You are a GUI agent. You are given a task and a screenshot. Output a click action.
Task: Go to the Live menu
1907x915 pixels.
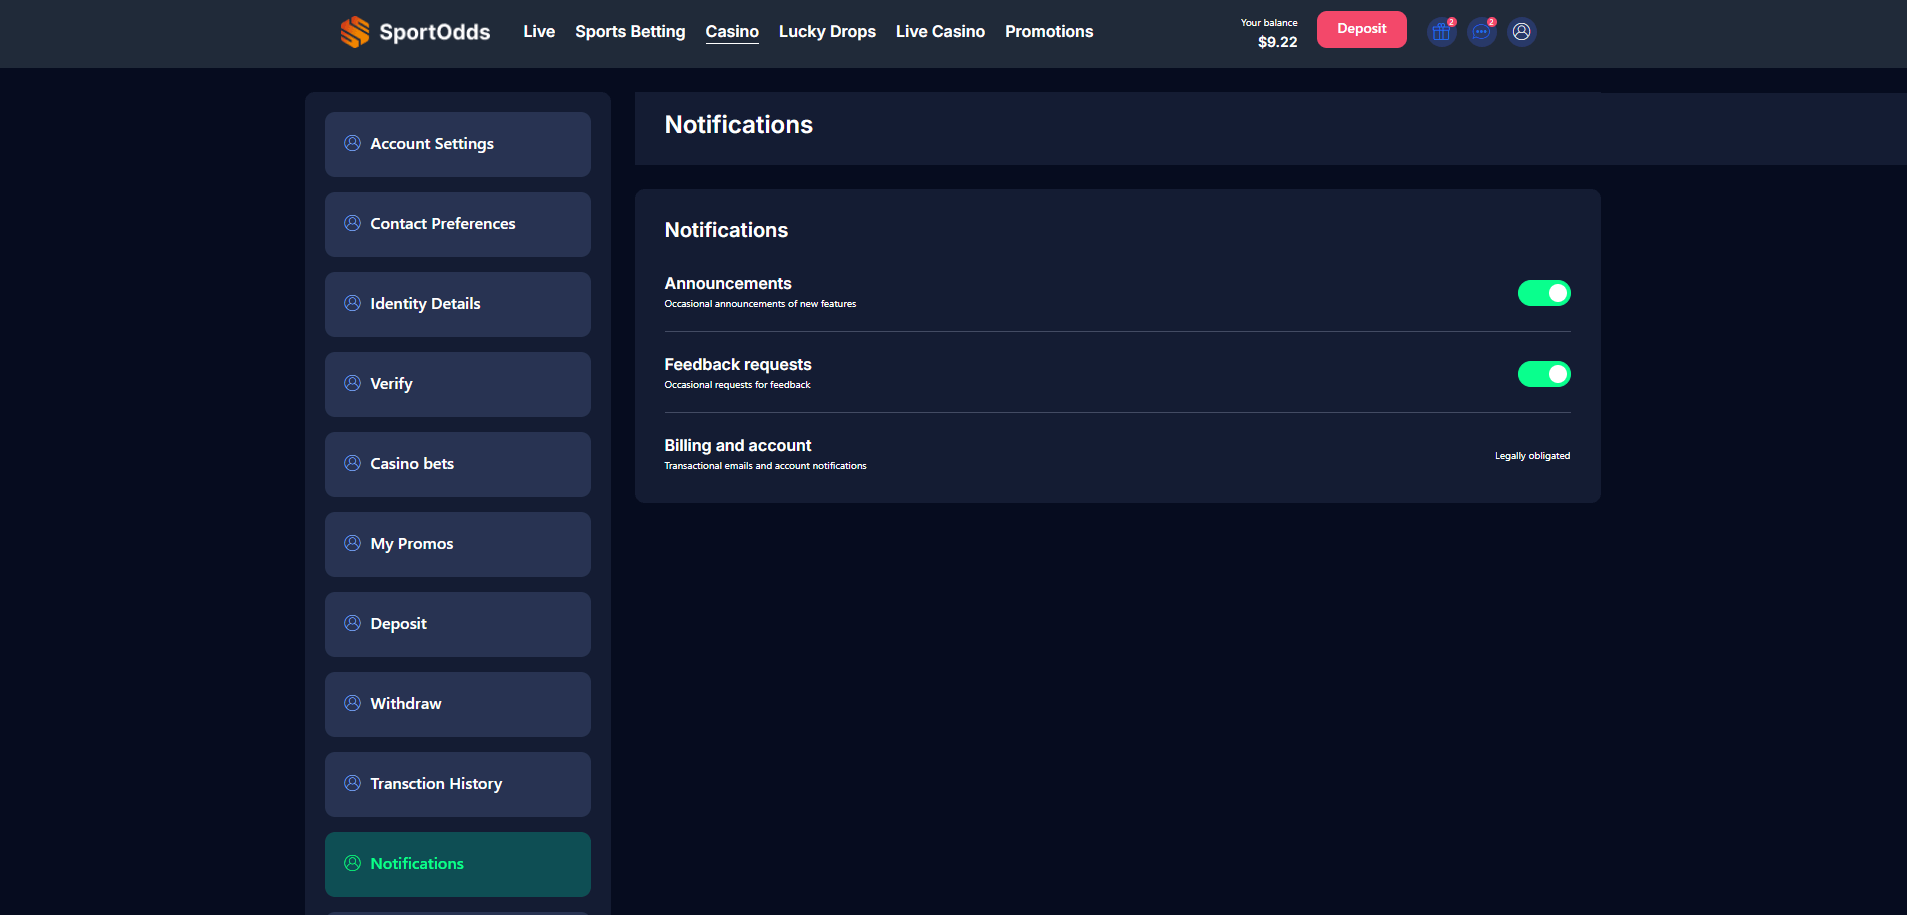point(539,32)
